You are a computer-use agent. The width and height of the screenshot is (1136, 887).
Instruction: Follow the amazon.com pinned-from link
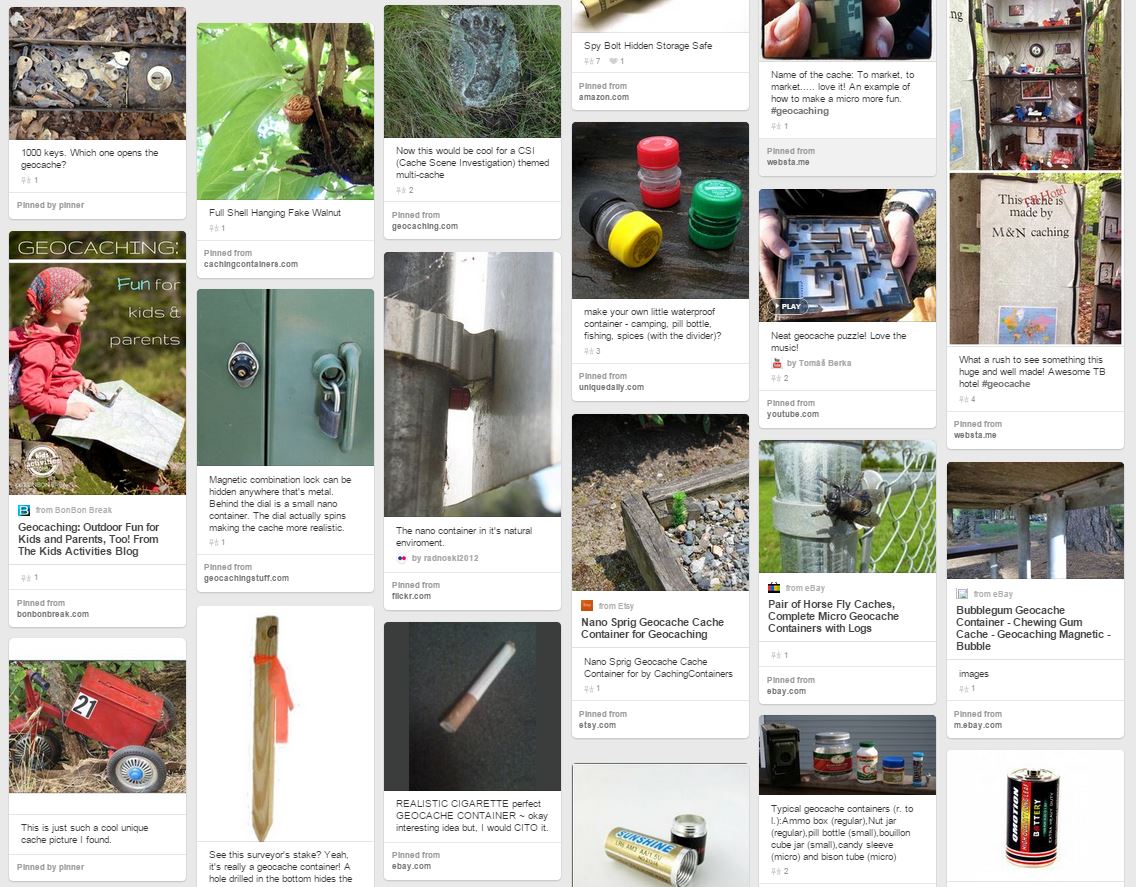point(604,97)
